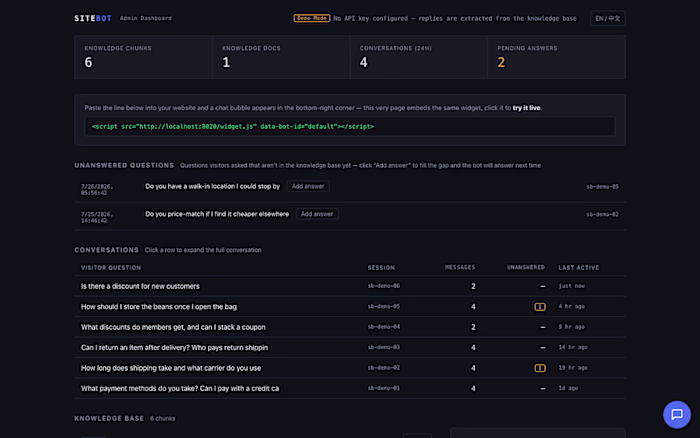Viewport: 700px width, 438px height.
Task: Click the Conversations section heading
Action: click(106, 250)
